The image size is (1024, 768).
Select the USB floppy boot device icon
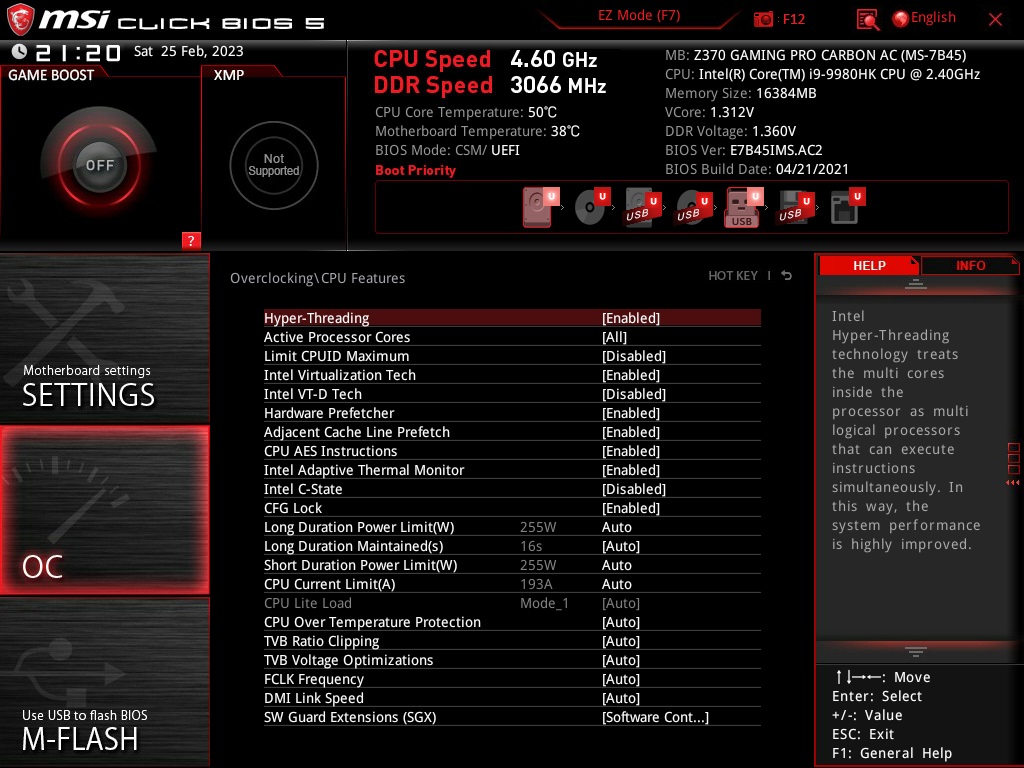794,207
